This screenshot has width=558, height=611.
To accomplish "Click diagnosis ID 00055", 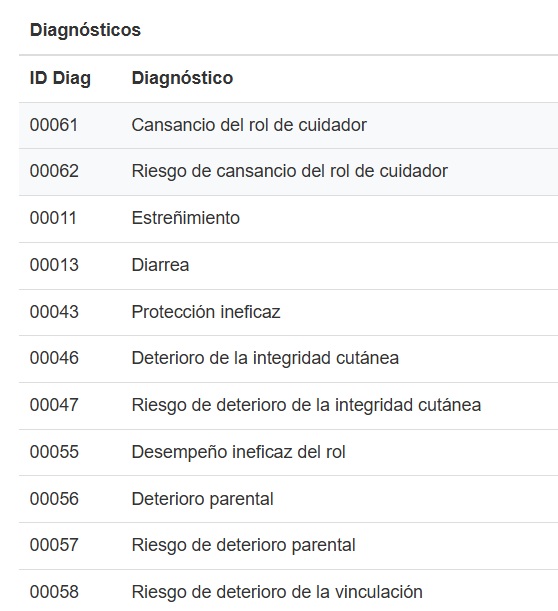I will click(54, 452).
